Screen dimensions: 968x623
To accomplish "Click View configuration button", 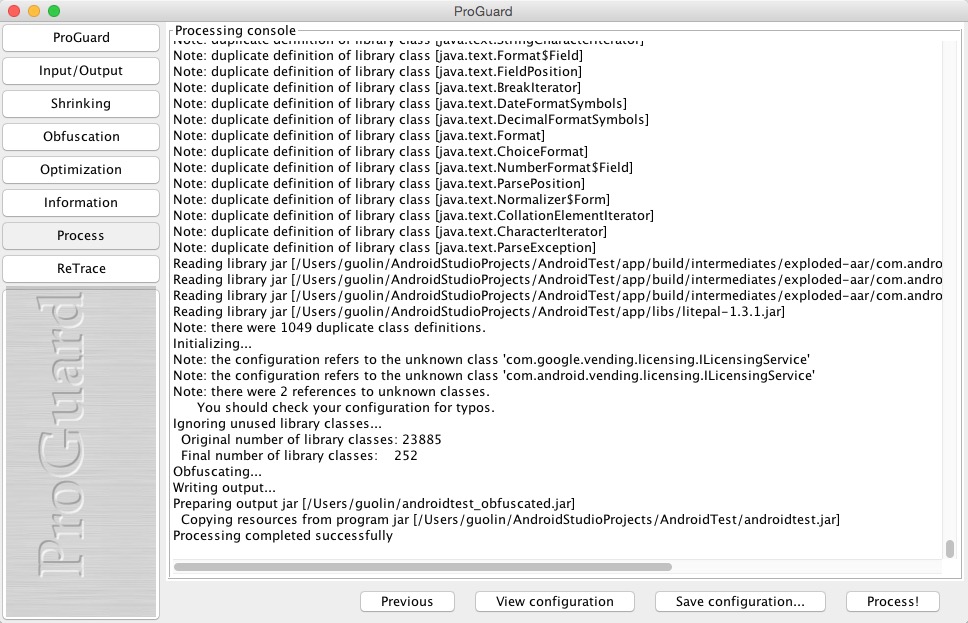I will point(554,601).
